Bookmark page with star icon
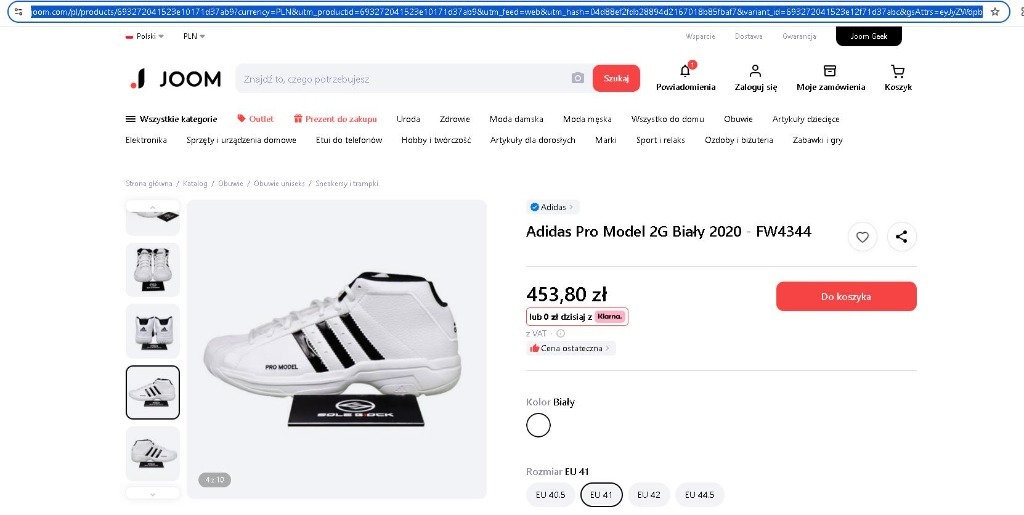1024x515 pixels. (994, 11)
